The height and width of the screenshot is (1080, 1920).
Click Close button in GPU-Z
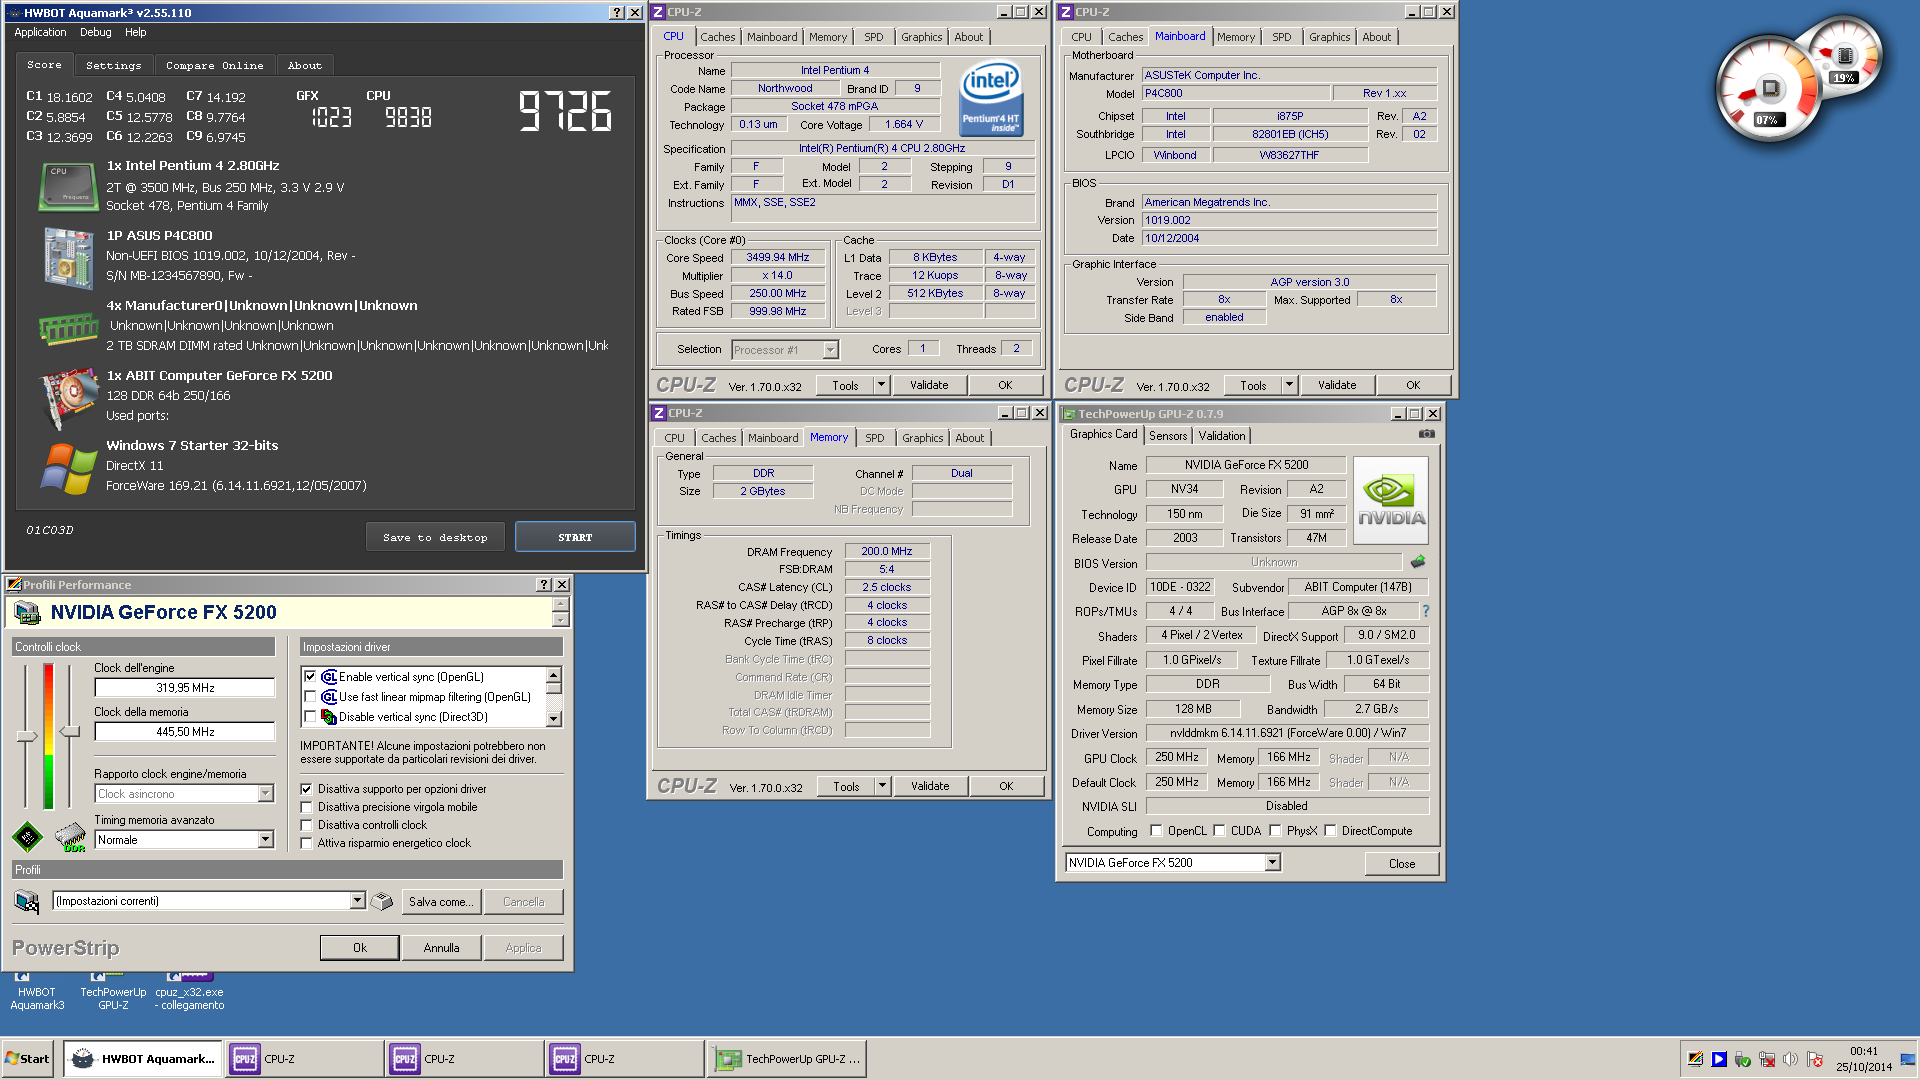1402,864
